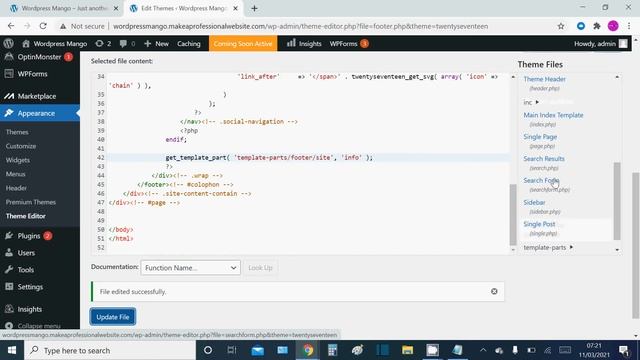Switch to first Wordpress Mango tab

point(63,8)
